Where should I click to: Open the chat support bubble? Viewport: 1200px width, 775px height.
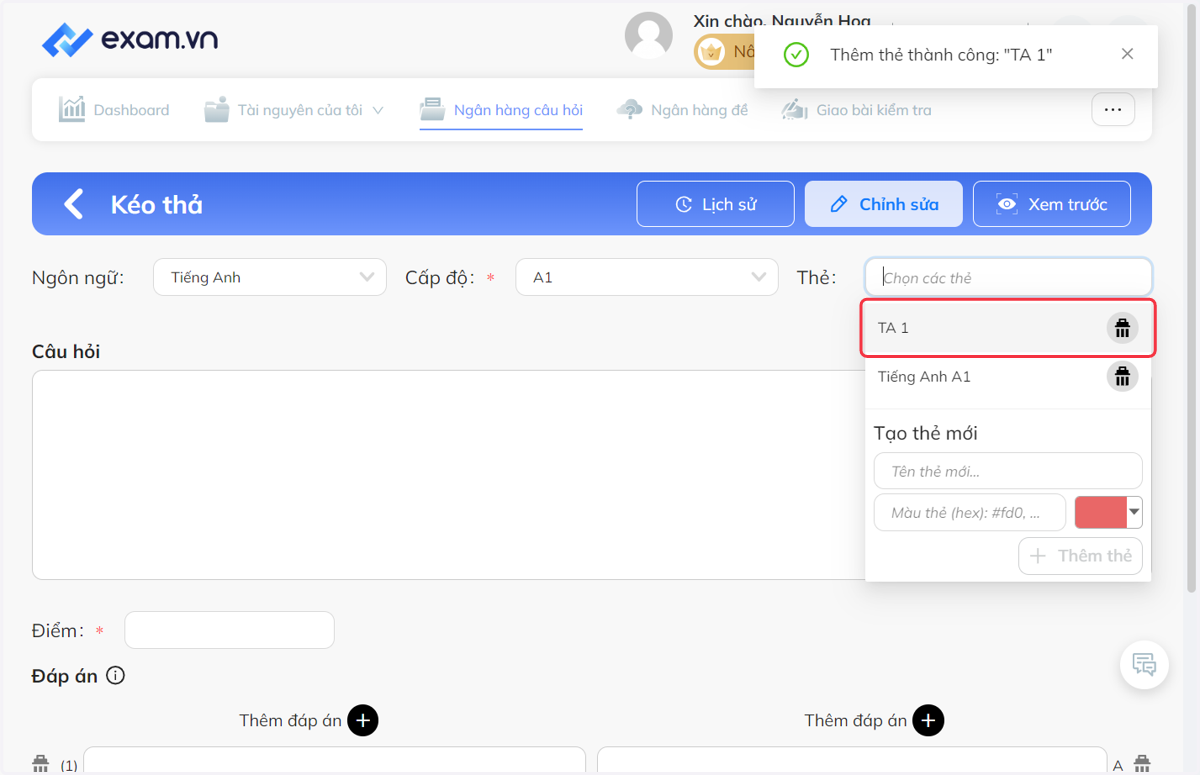pos(1144,665)
